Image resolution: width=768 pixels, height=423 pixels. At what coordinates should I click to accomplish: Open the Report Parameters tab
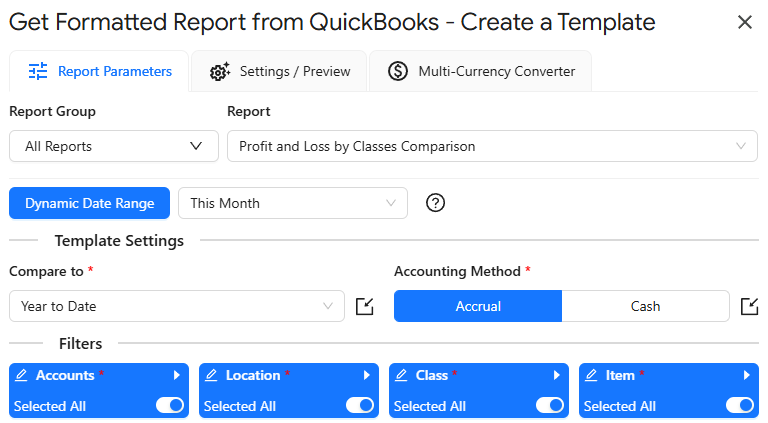(99, 71)
